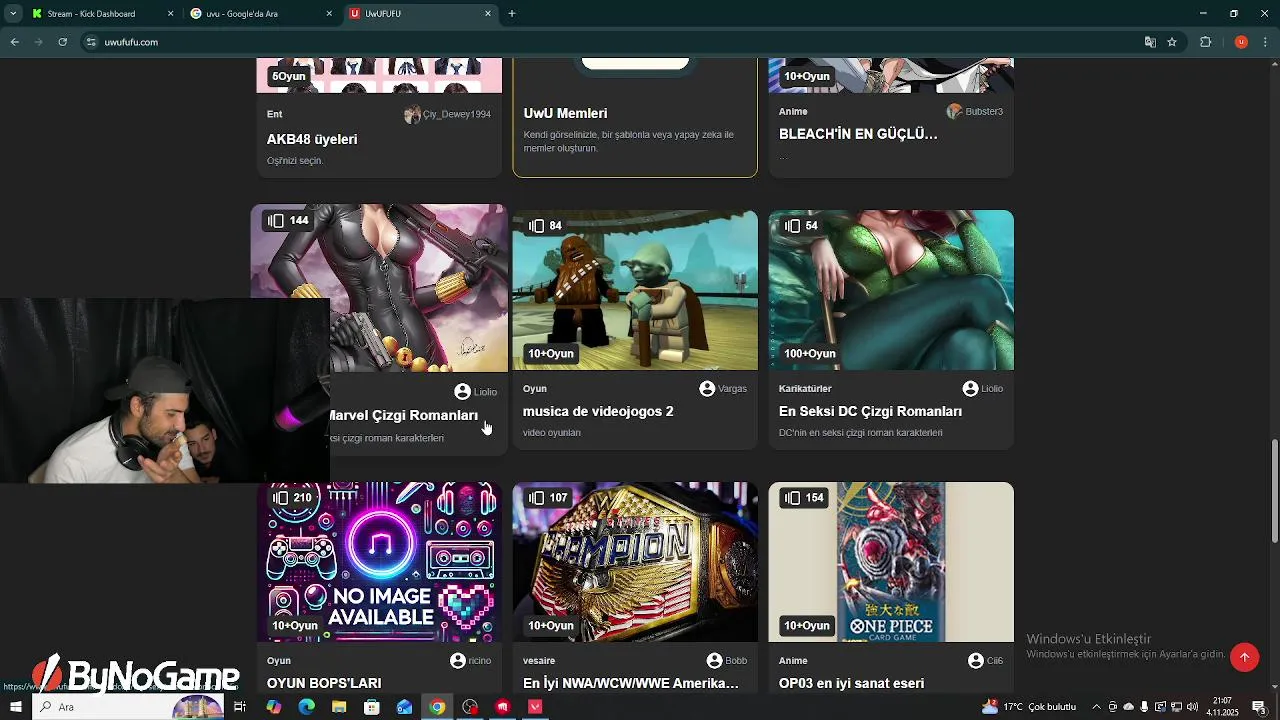Open AKB48 üyeleri game card title
This screenshot has height=720, width=1280.
pos(312,139)
